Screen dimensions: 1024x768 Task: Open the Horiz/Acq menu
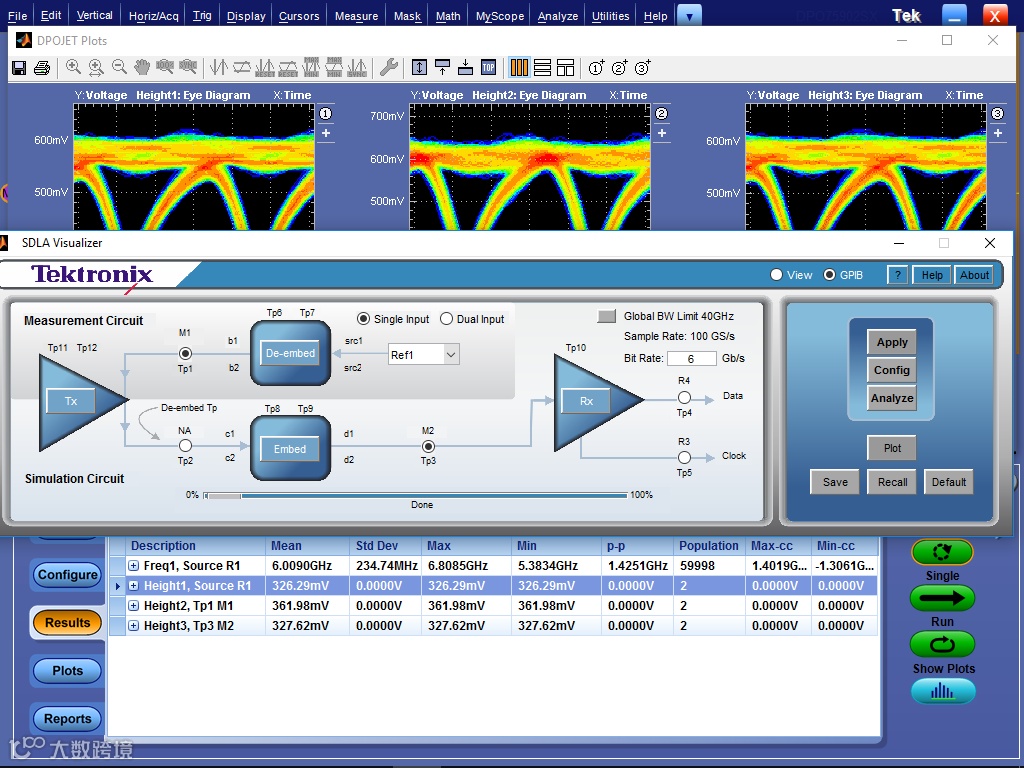(x=153, y=16)
